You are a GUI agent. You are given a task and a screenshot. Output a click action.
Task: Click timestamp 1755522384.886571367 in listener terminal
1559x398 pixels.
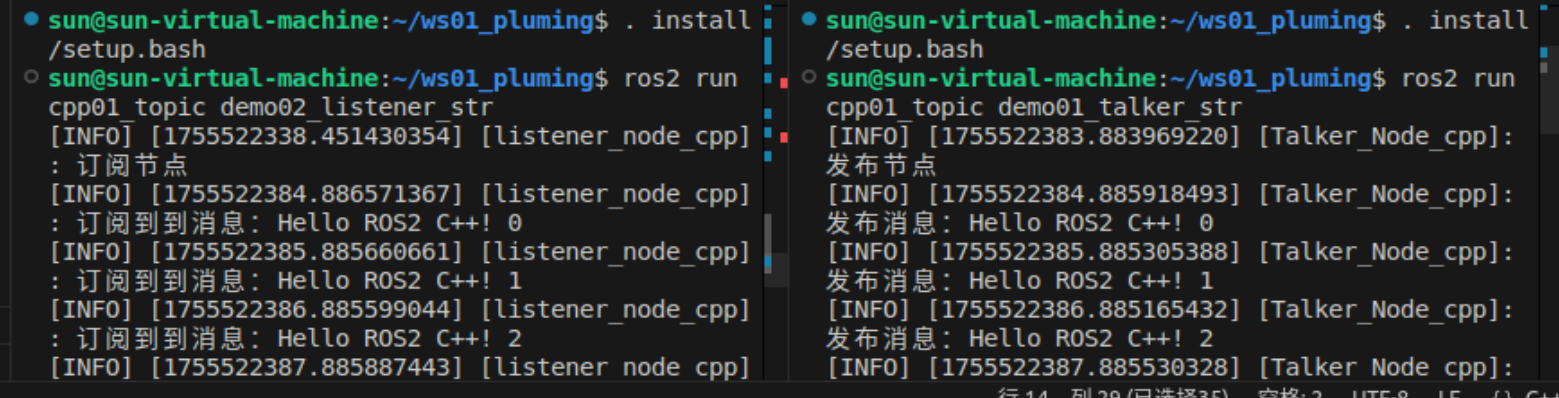click(307, 194)
